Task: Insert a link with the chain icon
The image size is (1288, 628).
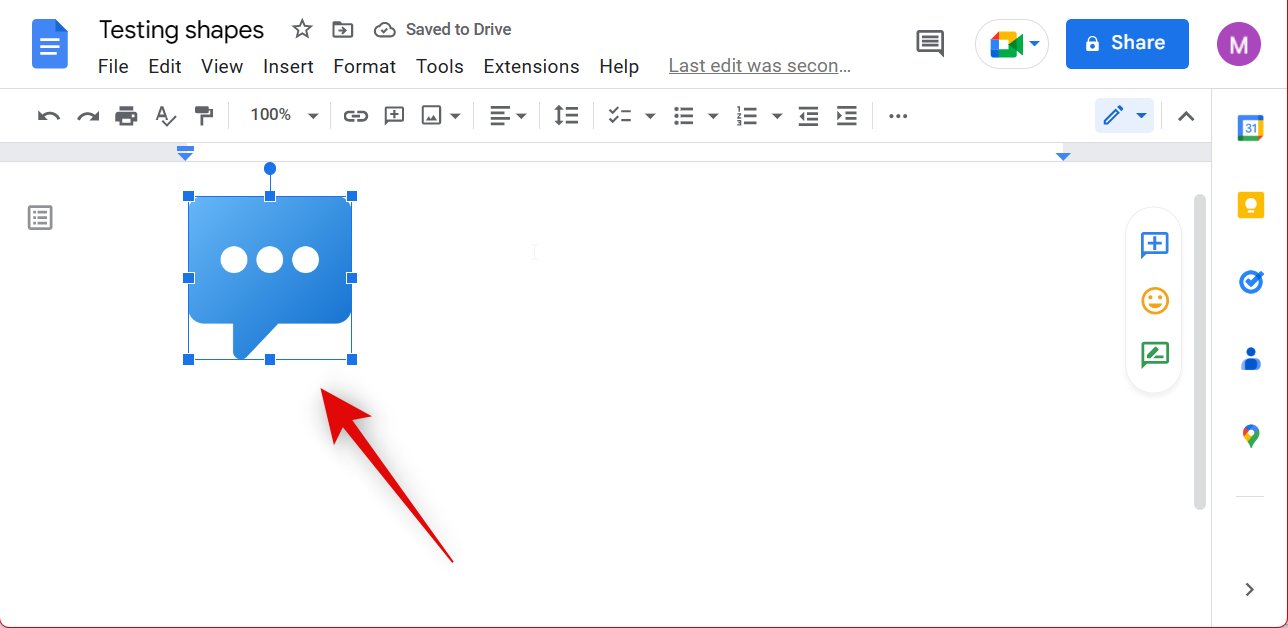Action: pyautogui.click(x=356, y=116)
